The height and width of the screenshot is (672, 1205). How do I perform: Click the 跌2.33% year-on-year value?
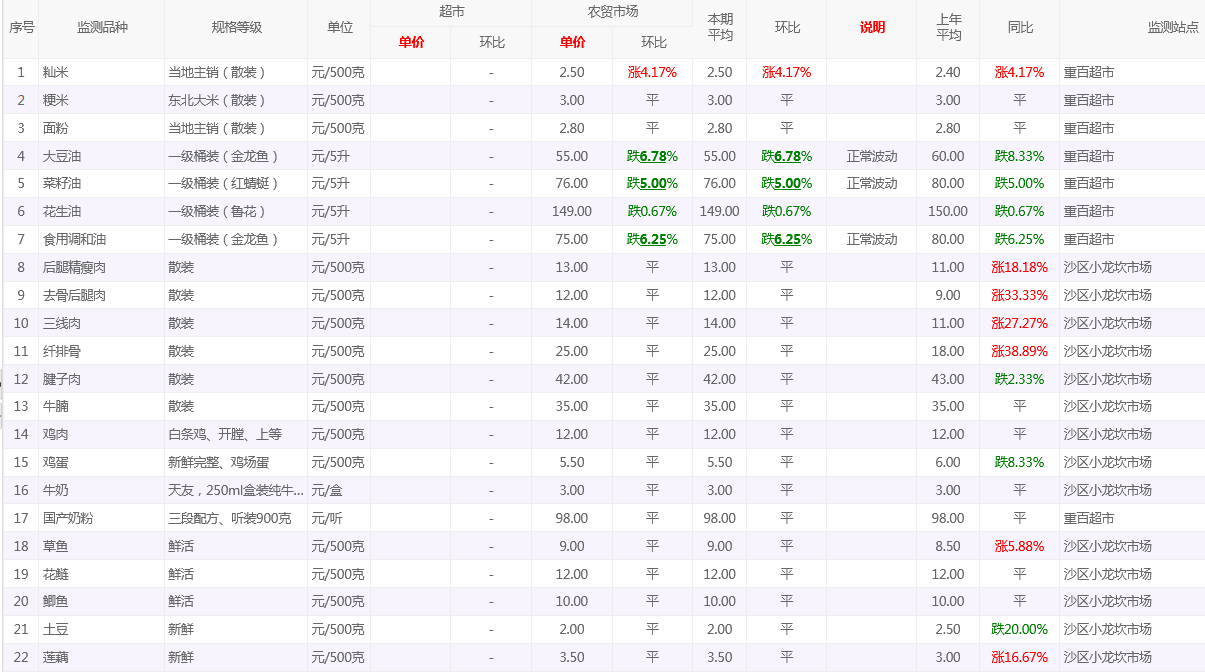pos(1020,379)
